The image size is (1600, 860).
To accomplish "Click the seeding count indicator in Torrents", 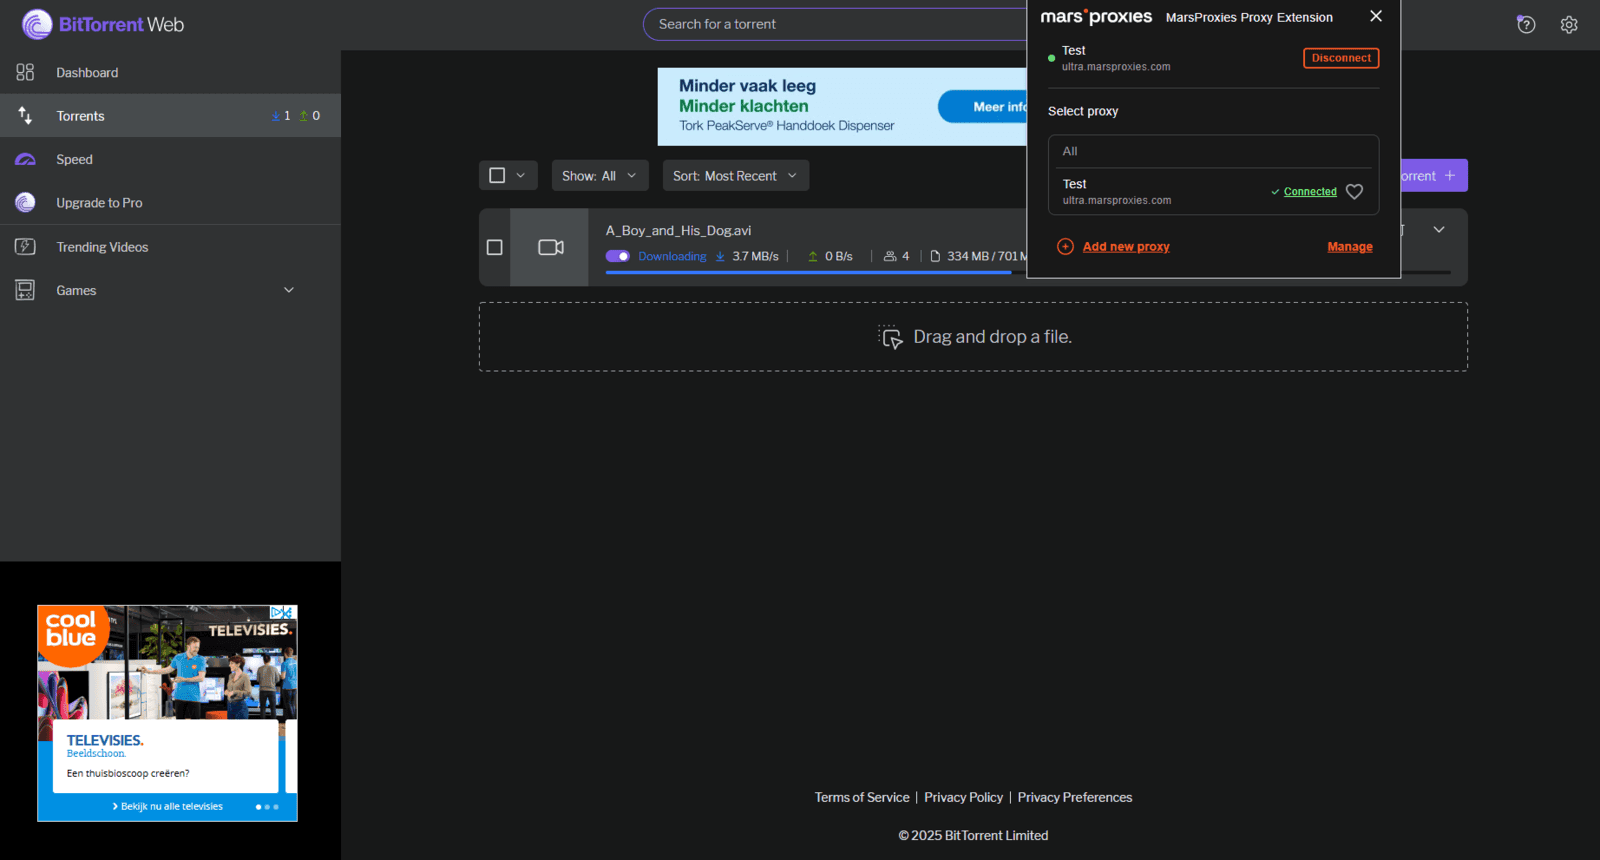I will point(310,116).
